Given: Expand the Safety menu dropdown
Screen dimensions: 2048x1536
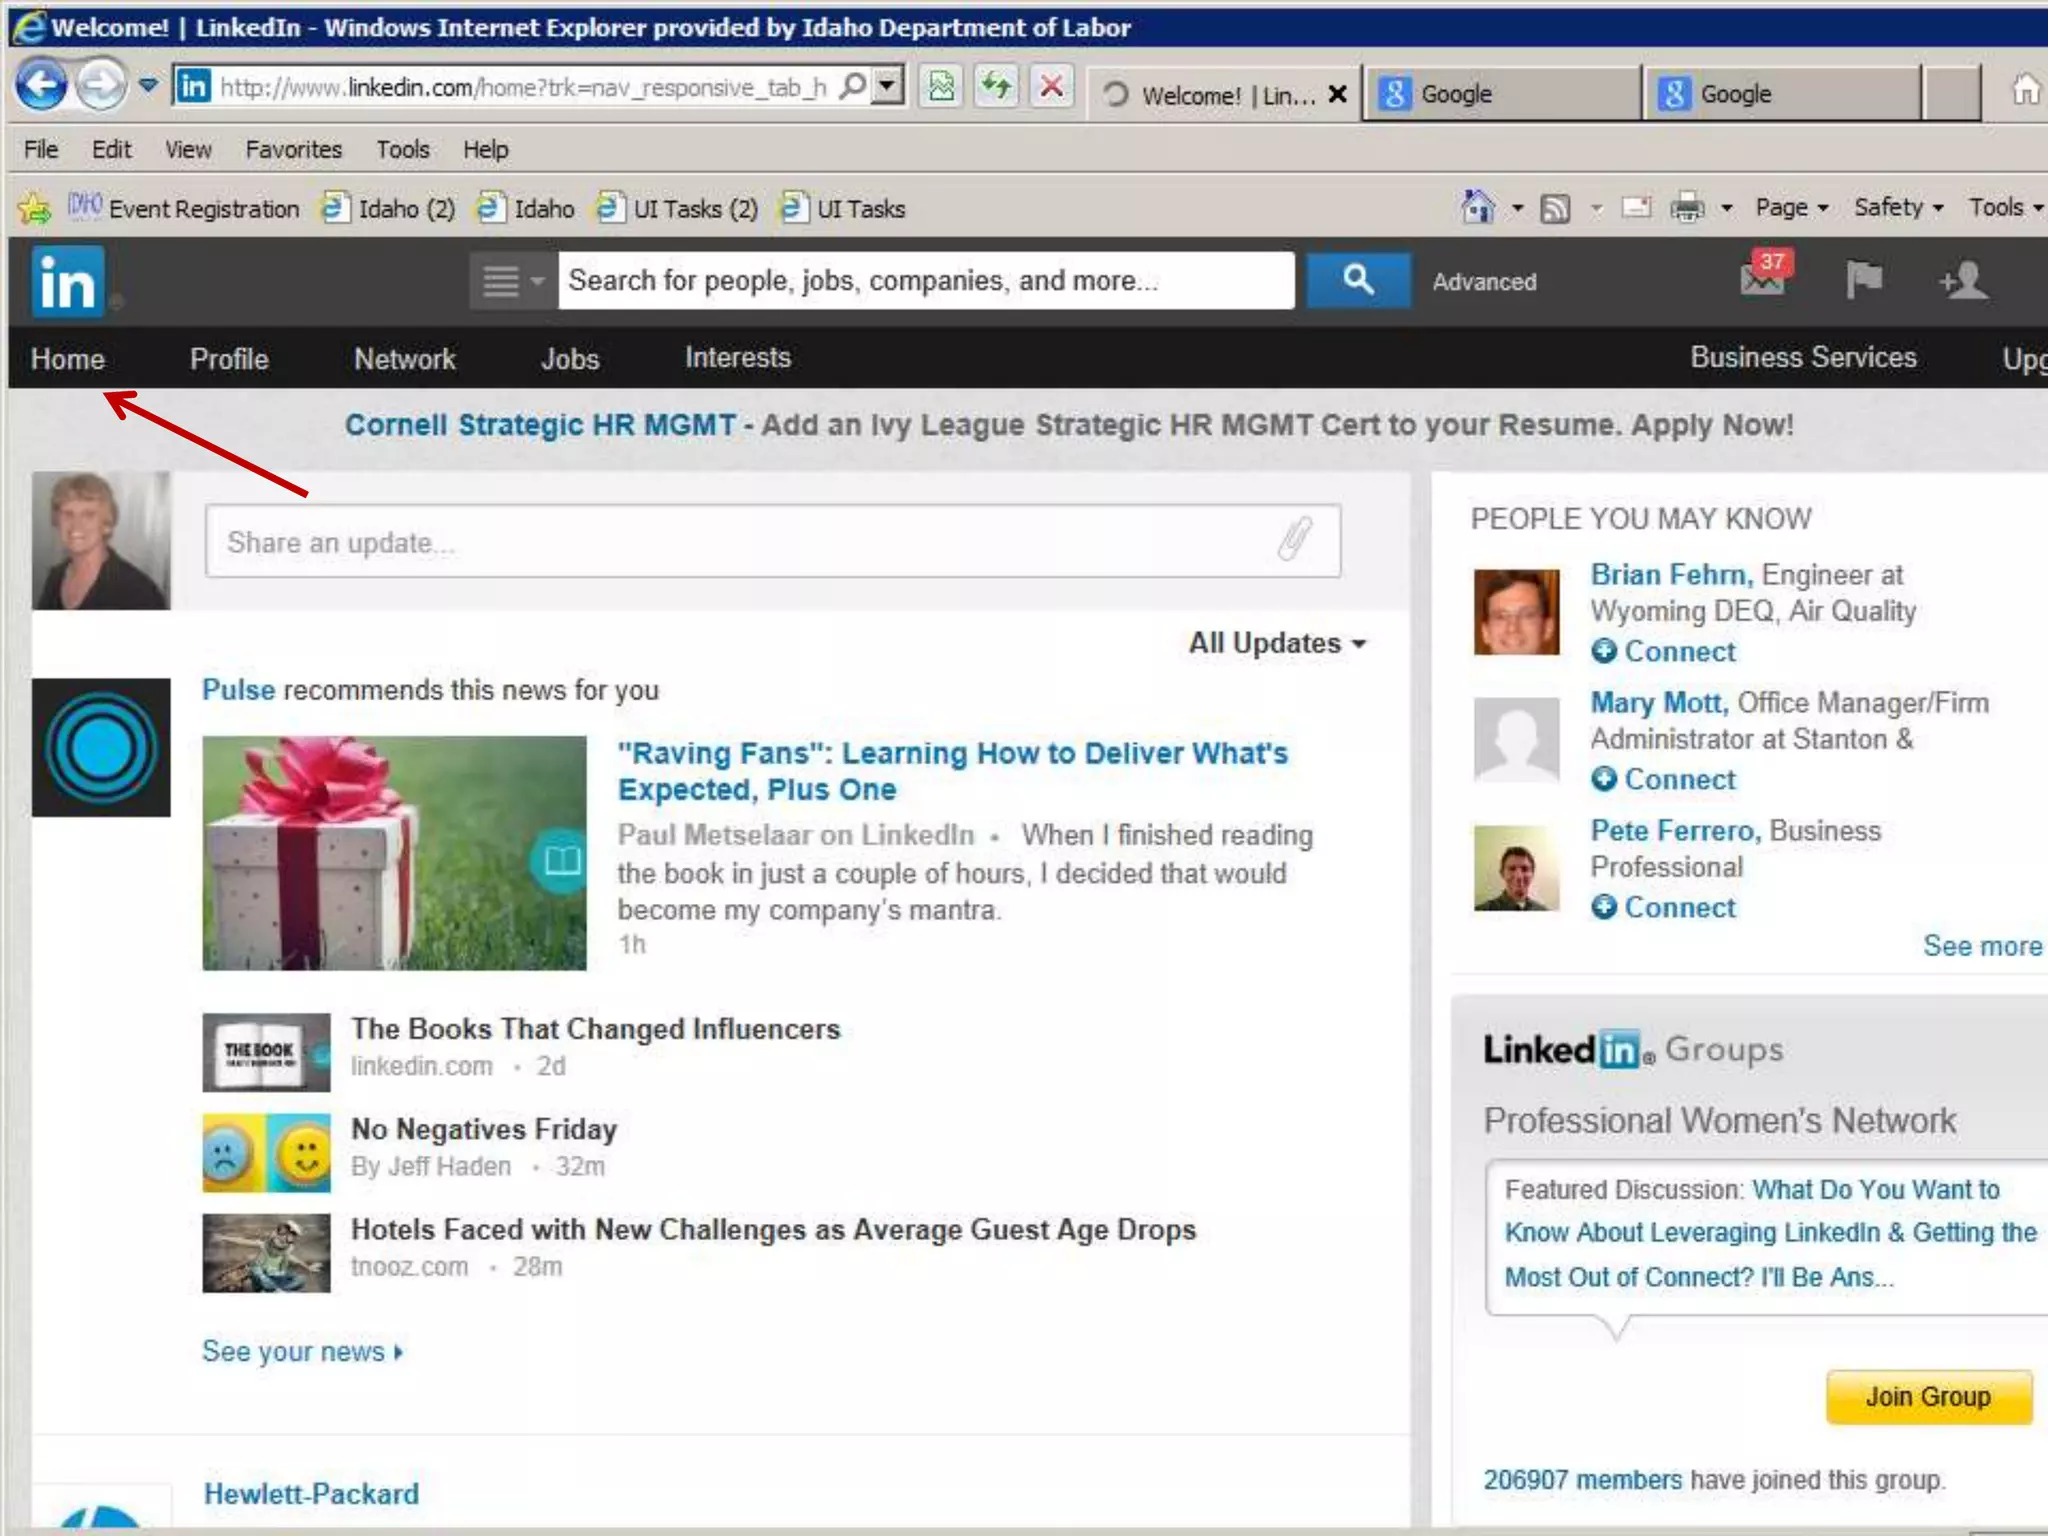Looking at the screenshot, I should coord(1898,208).
